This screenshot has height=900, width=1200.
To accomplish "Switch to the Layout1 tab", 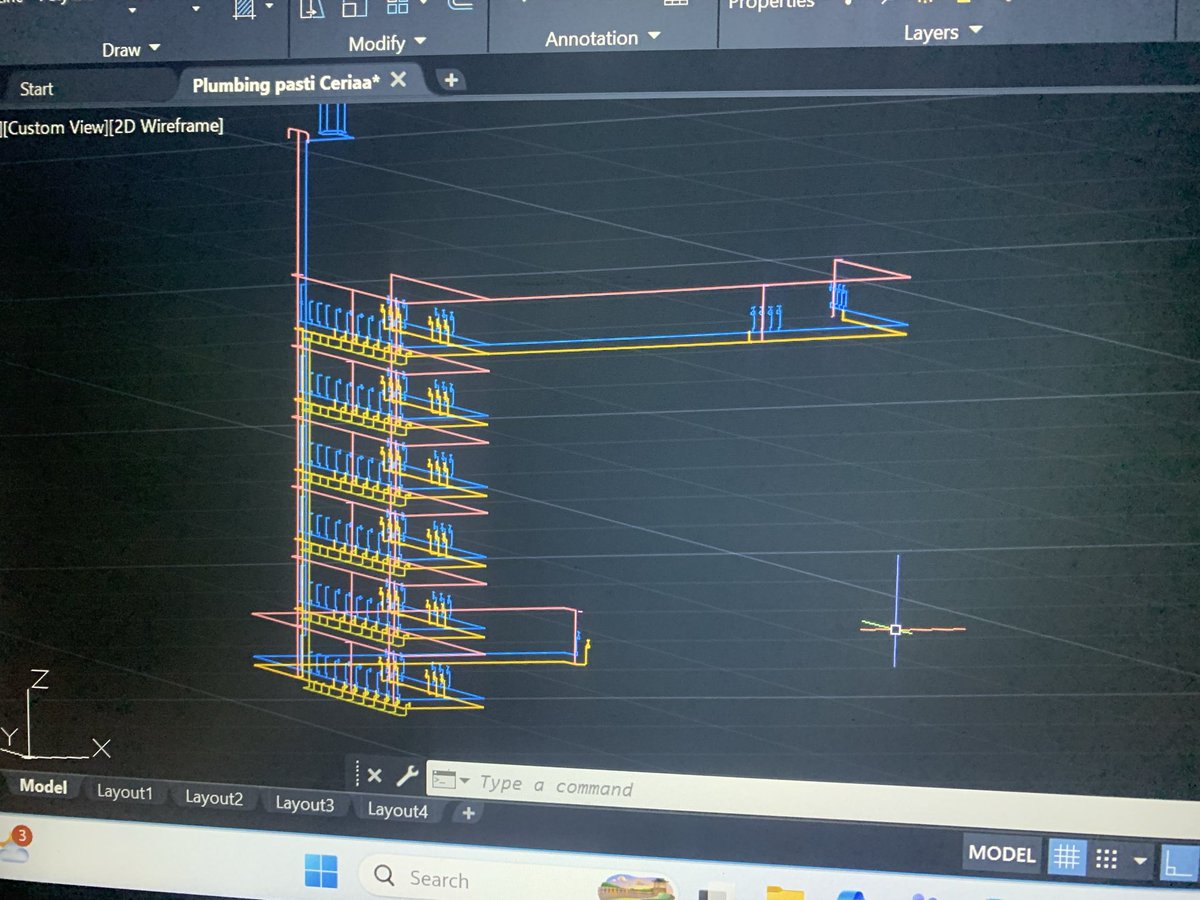I will pyautogui.click(x=124, y=793).
